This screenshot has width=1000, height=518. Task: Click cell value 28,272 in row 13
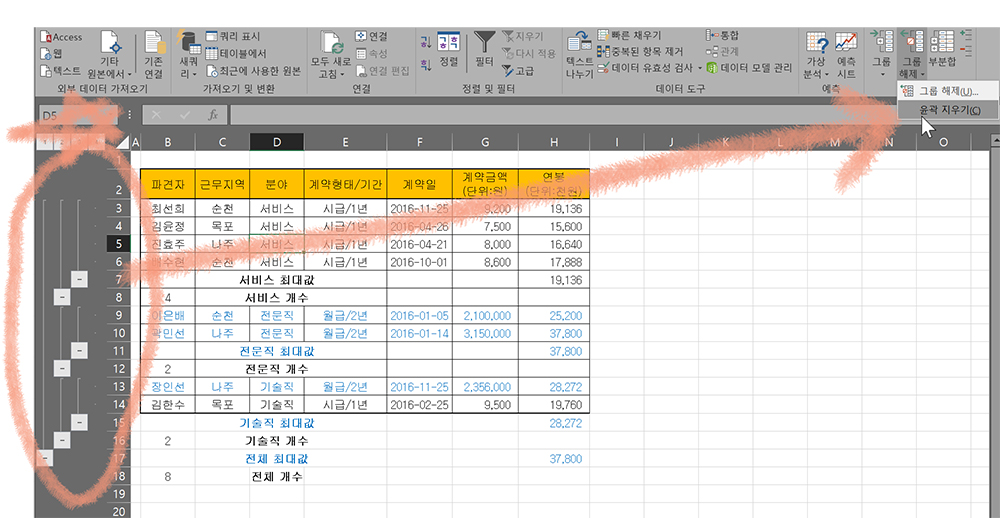[x=554, y=387]
